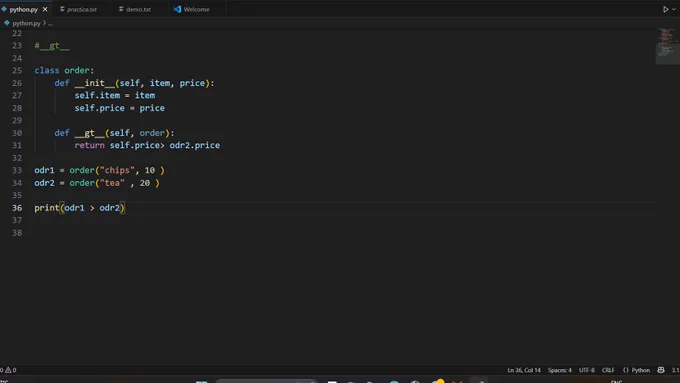Select the UTF-8 encoding indicator

click(x=587, y=370)
